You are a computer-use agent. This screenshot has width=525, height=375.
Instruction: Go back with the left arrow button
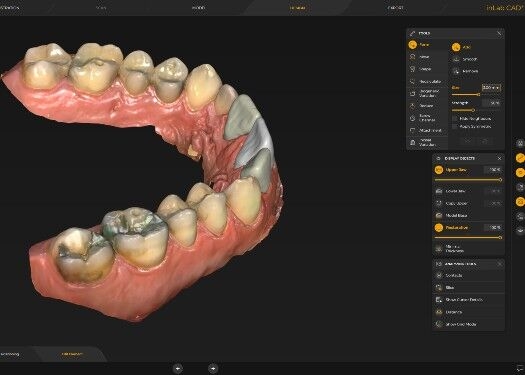[178, 368]
